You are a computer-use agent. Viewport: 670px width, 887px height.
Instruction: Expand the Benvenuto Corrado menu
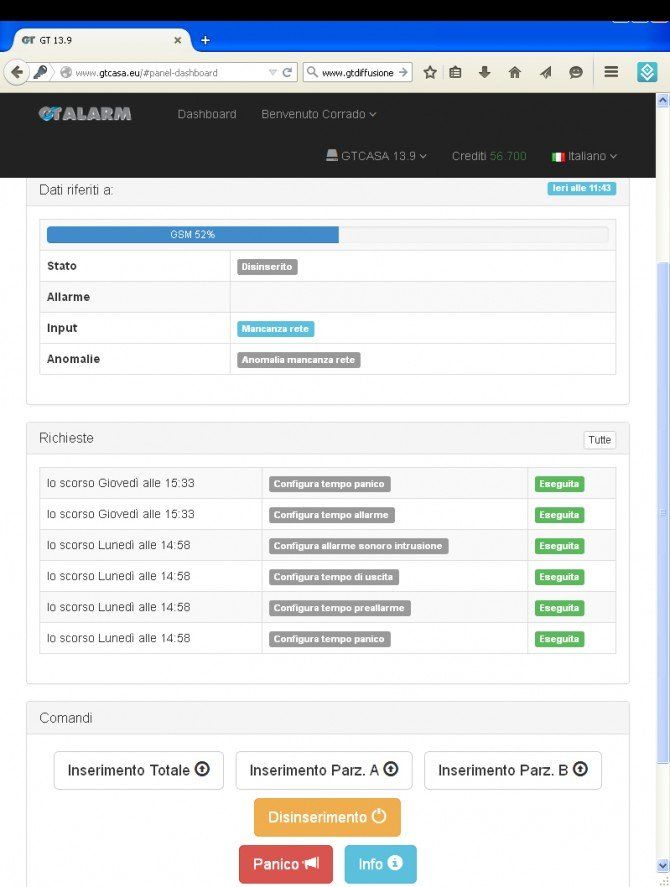[x=319, y=114]
